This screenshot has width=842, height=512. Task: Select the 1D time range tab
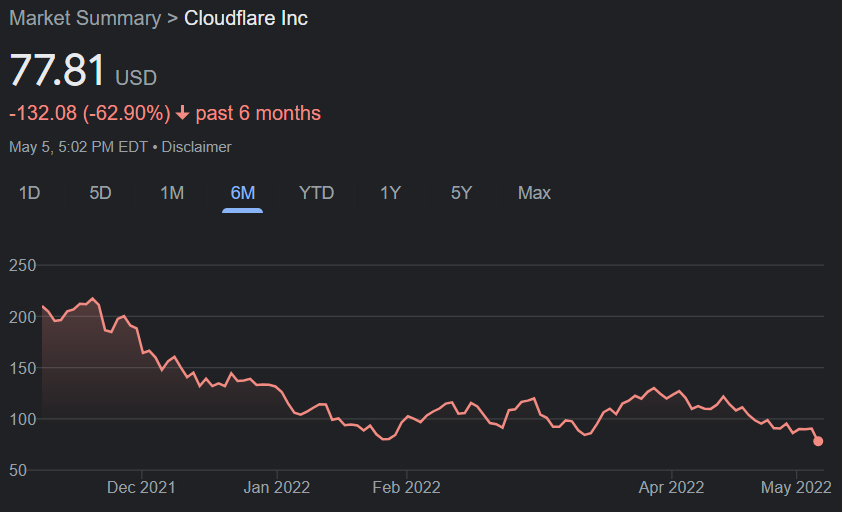point(30,193)
